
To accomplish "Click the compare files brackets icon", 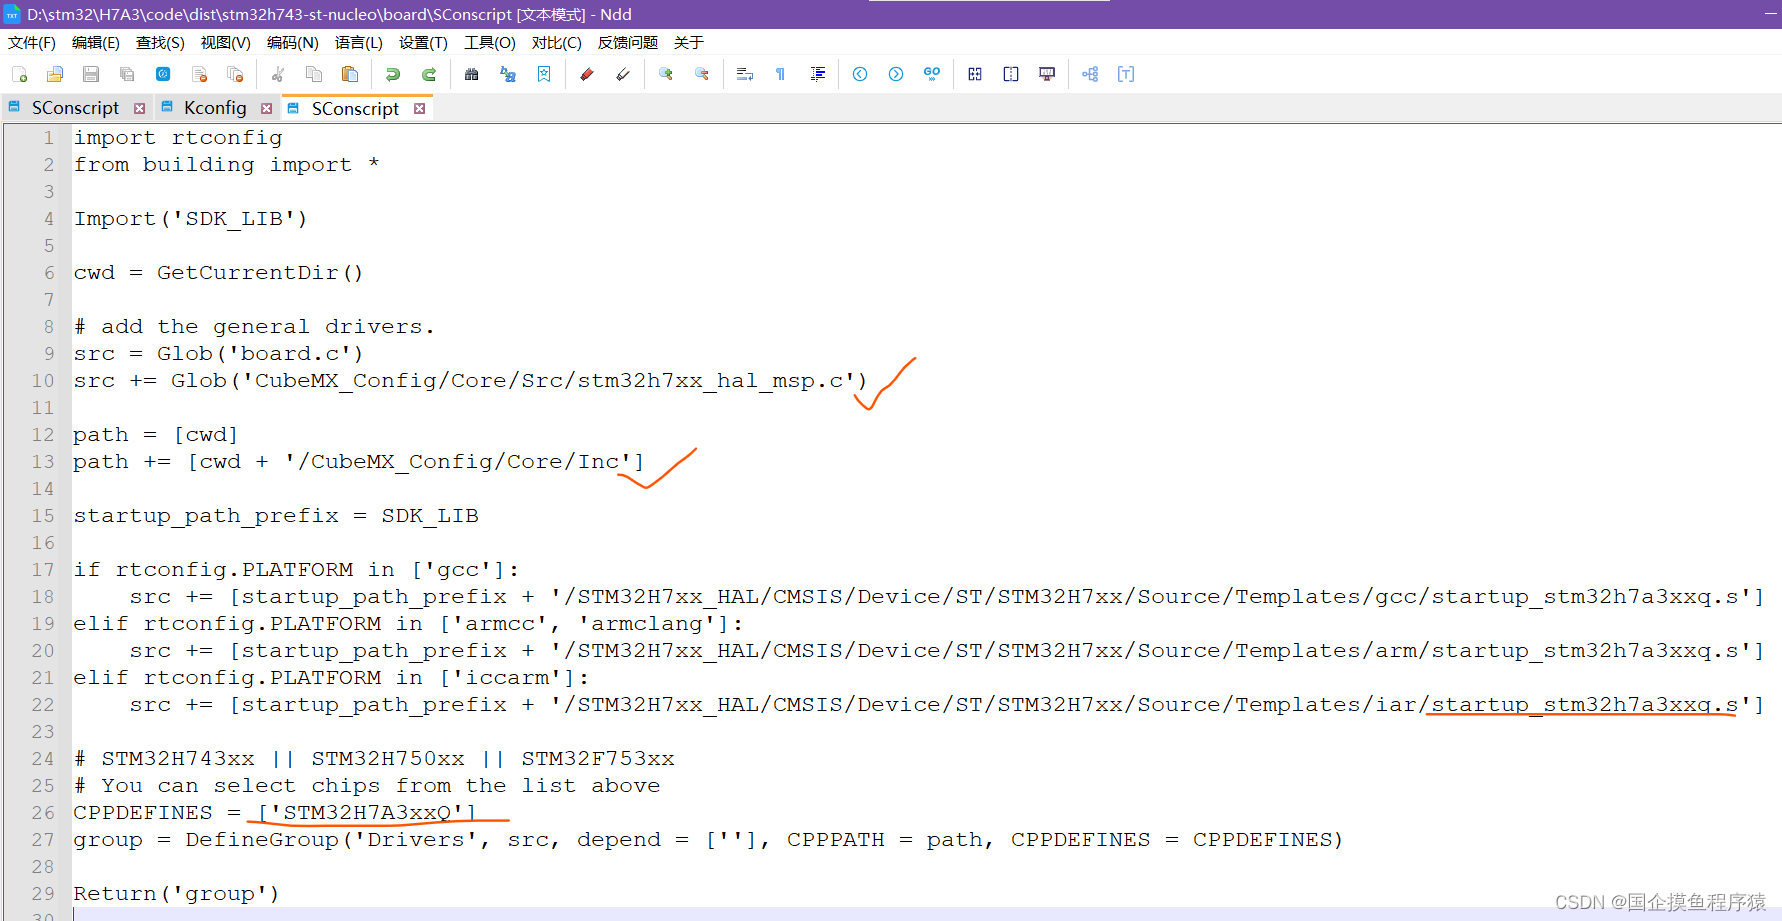I will [x=975, y=74].
